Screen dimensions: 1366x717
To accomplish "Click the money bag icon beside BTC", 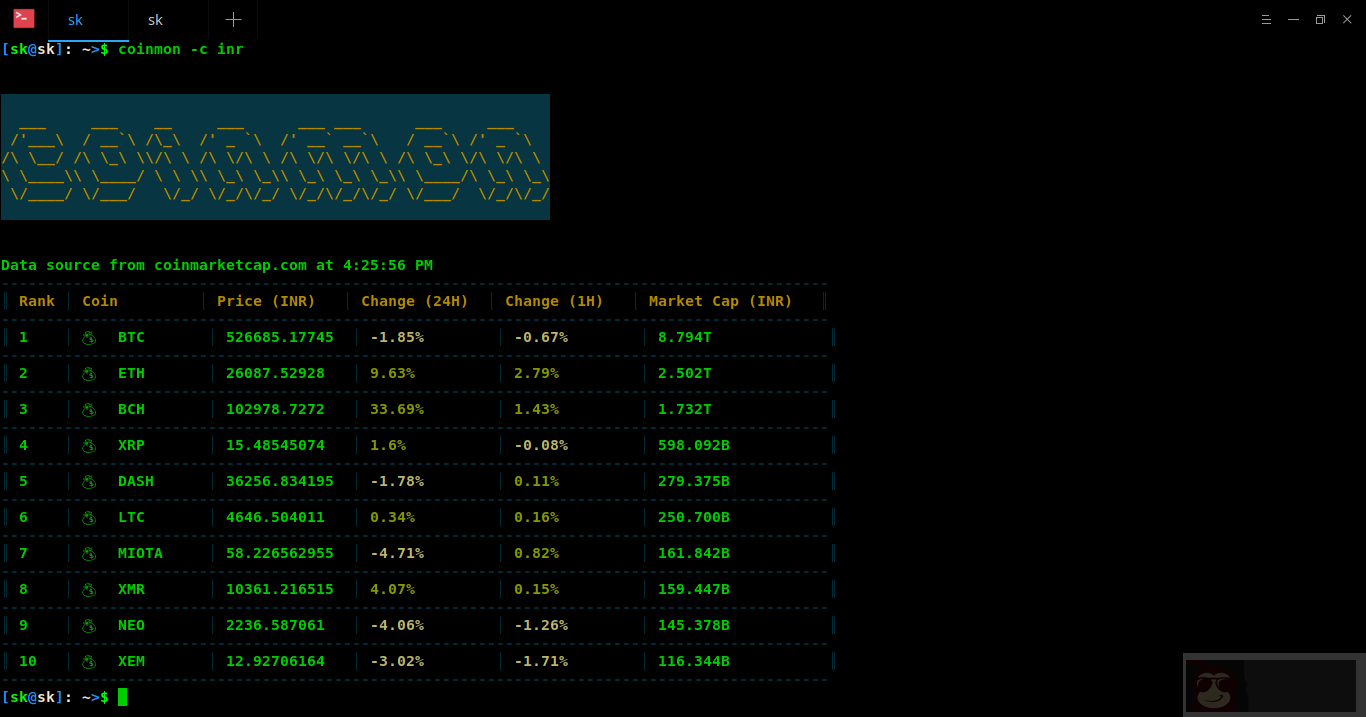I will coord(89,338).
